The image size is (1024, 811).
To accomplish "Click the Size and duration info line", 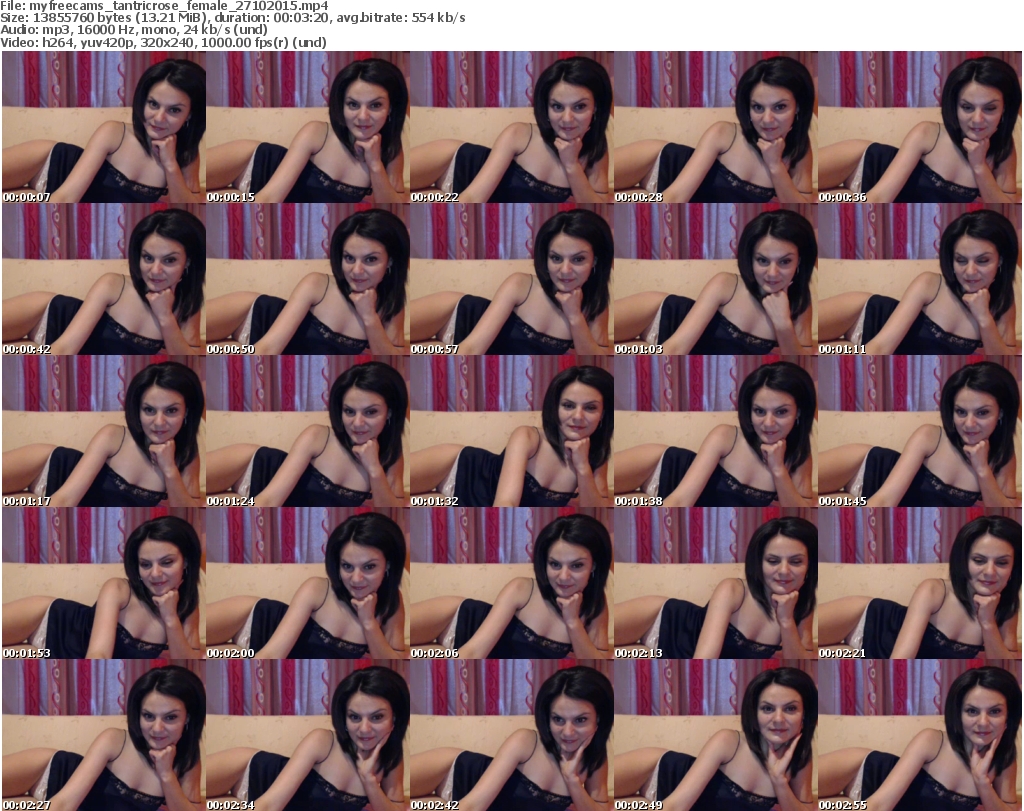I will coord(233,18).
